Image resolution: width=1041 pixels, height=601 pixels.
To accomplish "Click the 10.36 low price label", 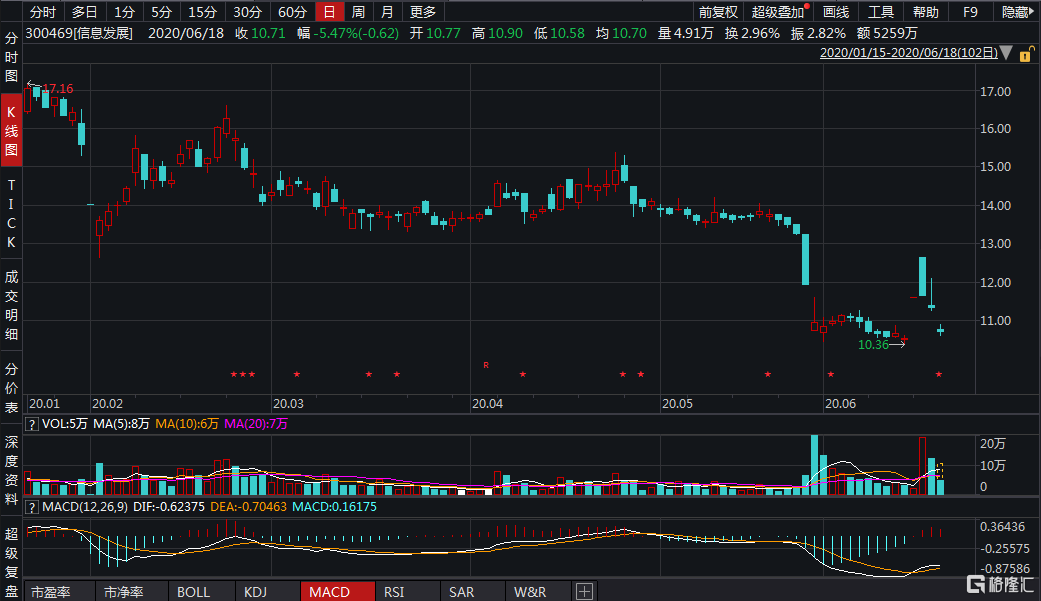I will [x=873, y=345].
